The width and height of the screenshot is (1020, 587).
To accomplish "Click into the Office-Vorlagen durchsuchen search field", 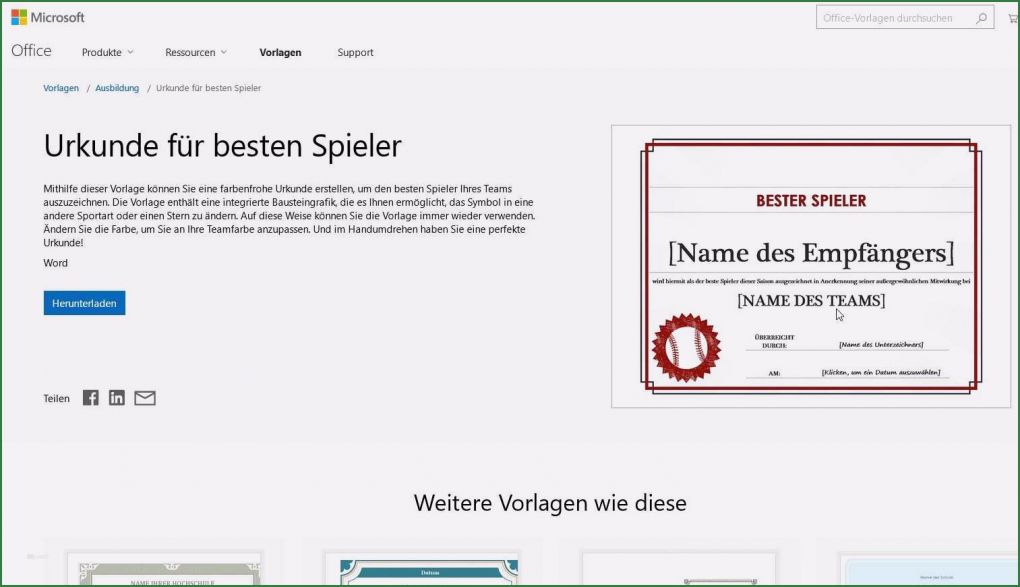I will [890, 17].
